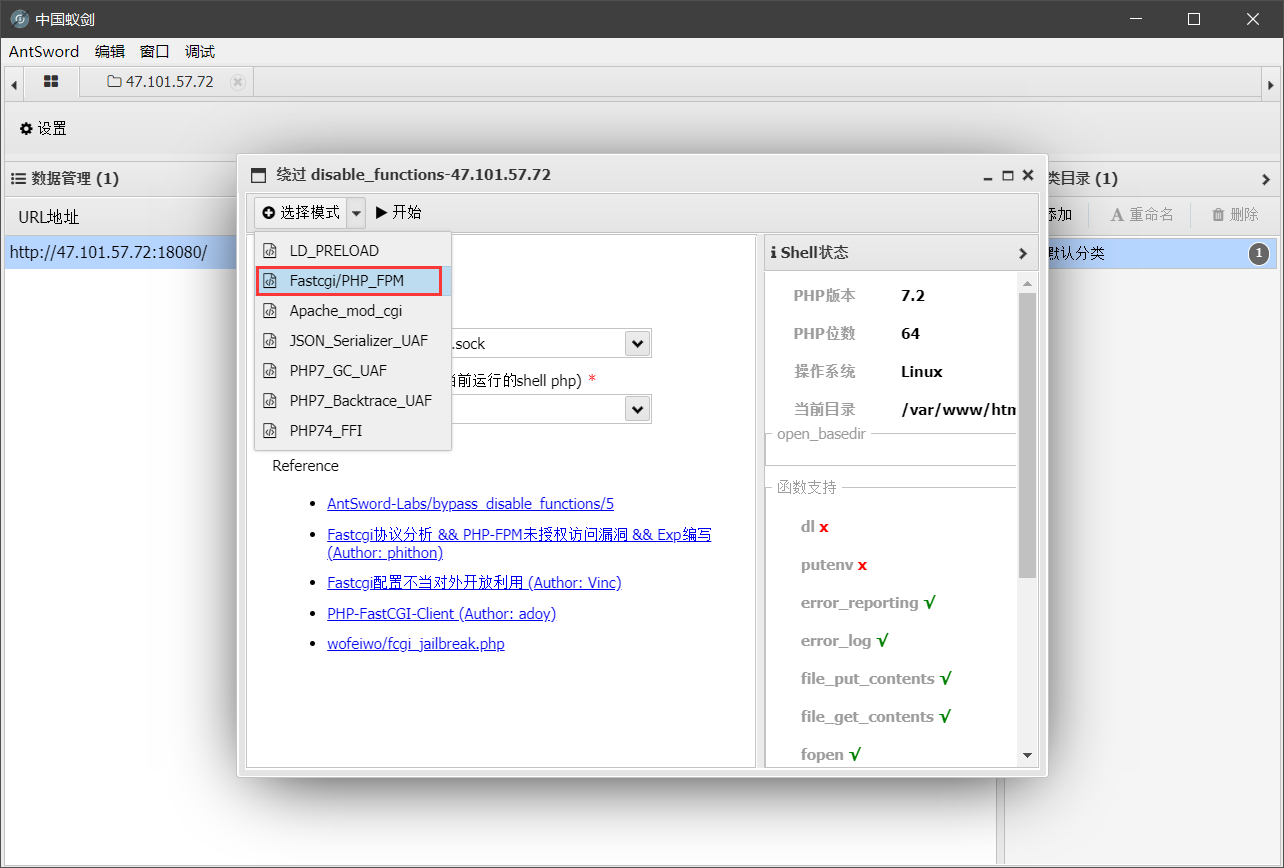Open Fastcgi协议分析 phithon article link
The width and height of the screenshot is (1284, 868).
click(519, 543)
